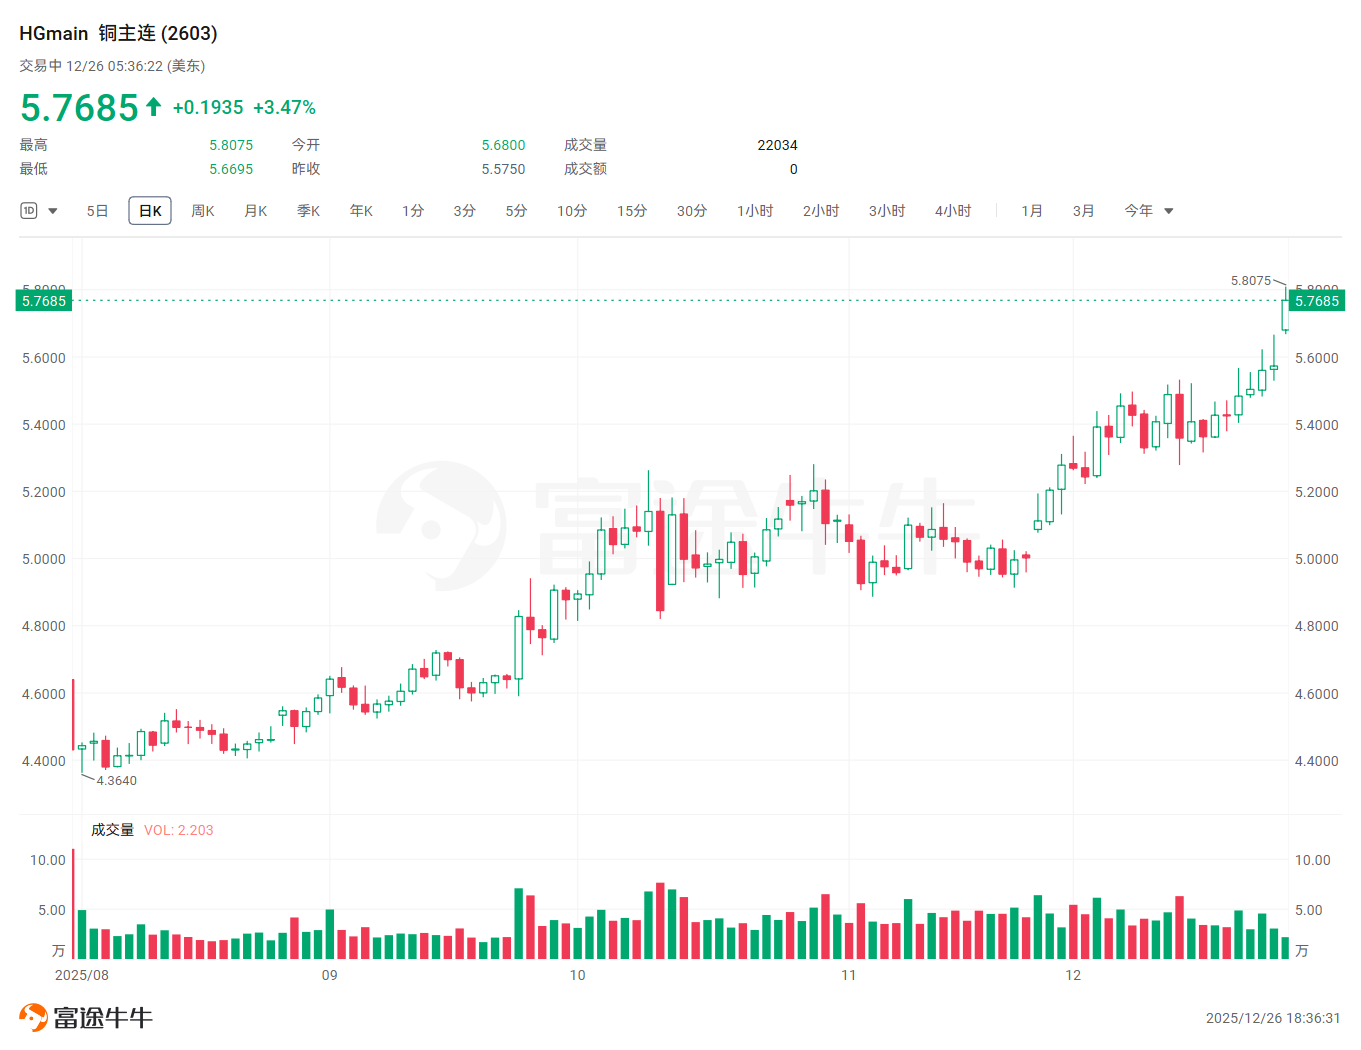Image resolution: width=1361 pixels, height=1050 pixels.
Task: Switch to 周K weekly candles
Action: click(x=203, y=211)
